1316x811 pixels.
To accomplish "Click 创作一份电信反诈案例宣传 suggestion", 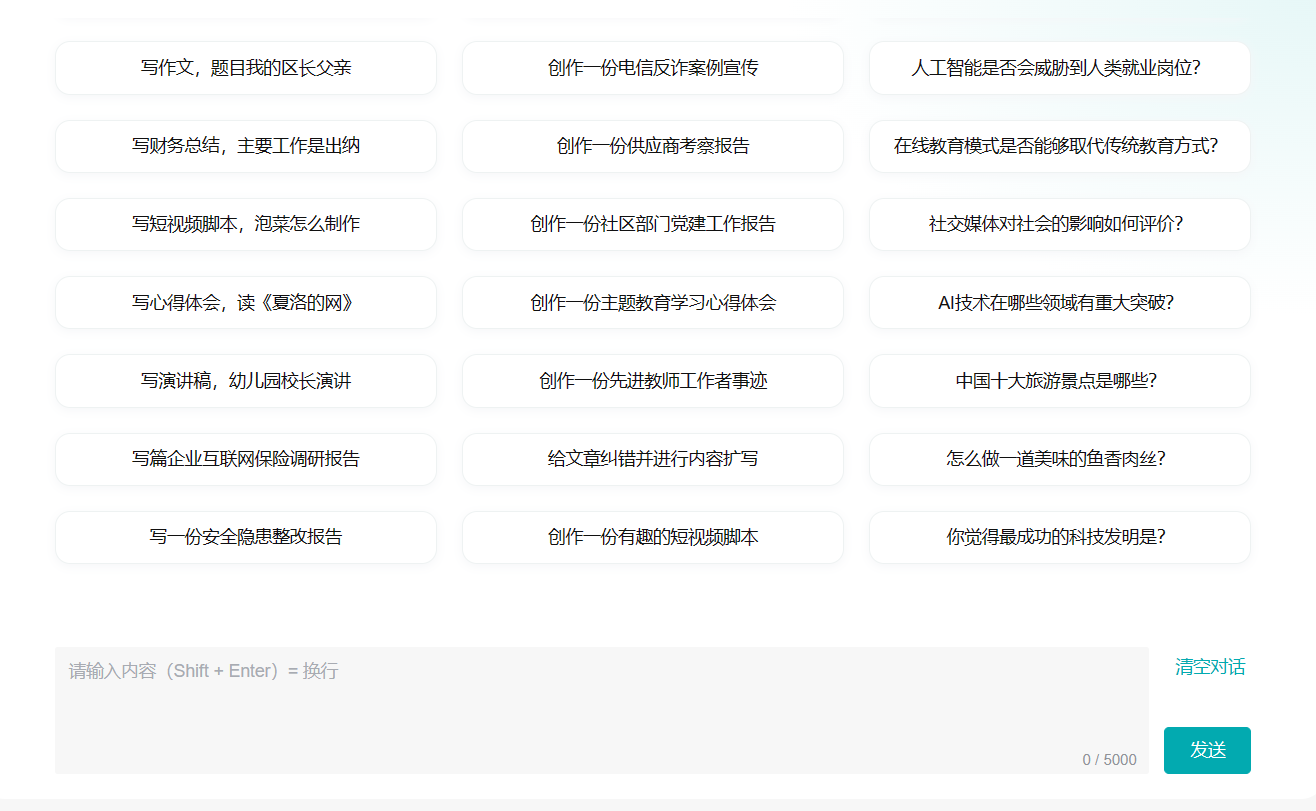I will pos(651,68).
